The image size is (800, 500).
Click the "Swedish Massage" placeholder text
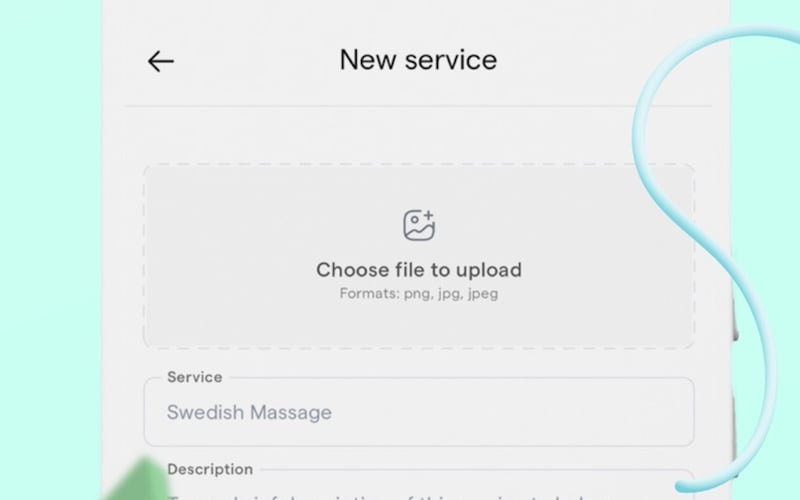pyautogui.click(x=249, y=412)
